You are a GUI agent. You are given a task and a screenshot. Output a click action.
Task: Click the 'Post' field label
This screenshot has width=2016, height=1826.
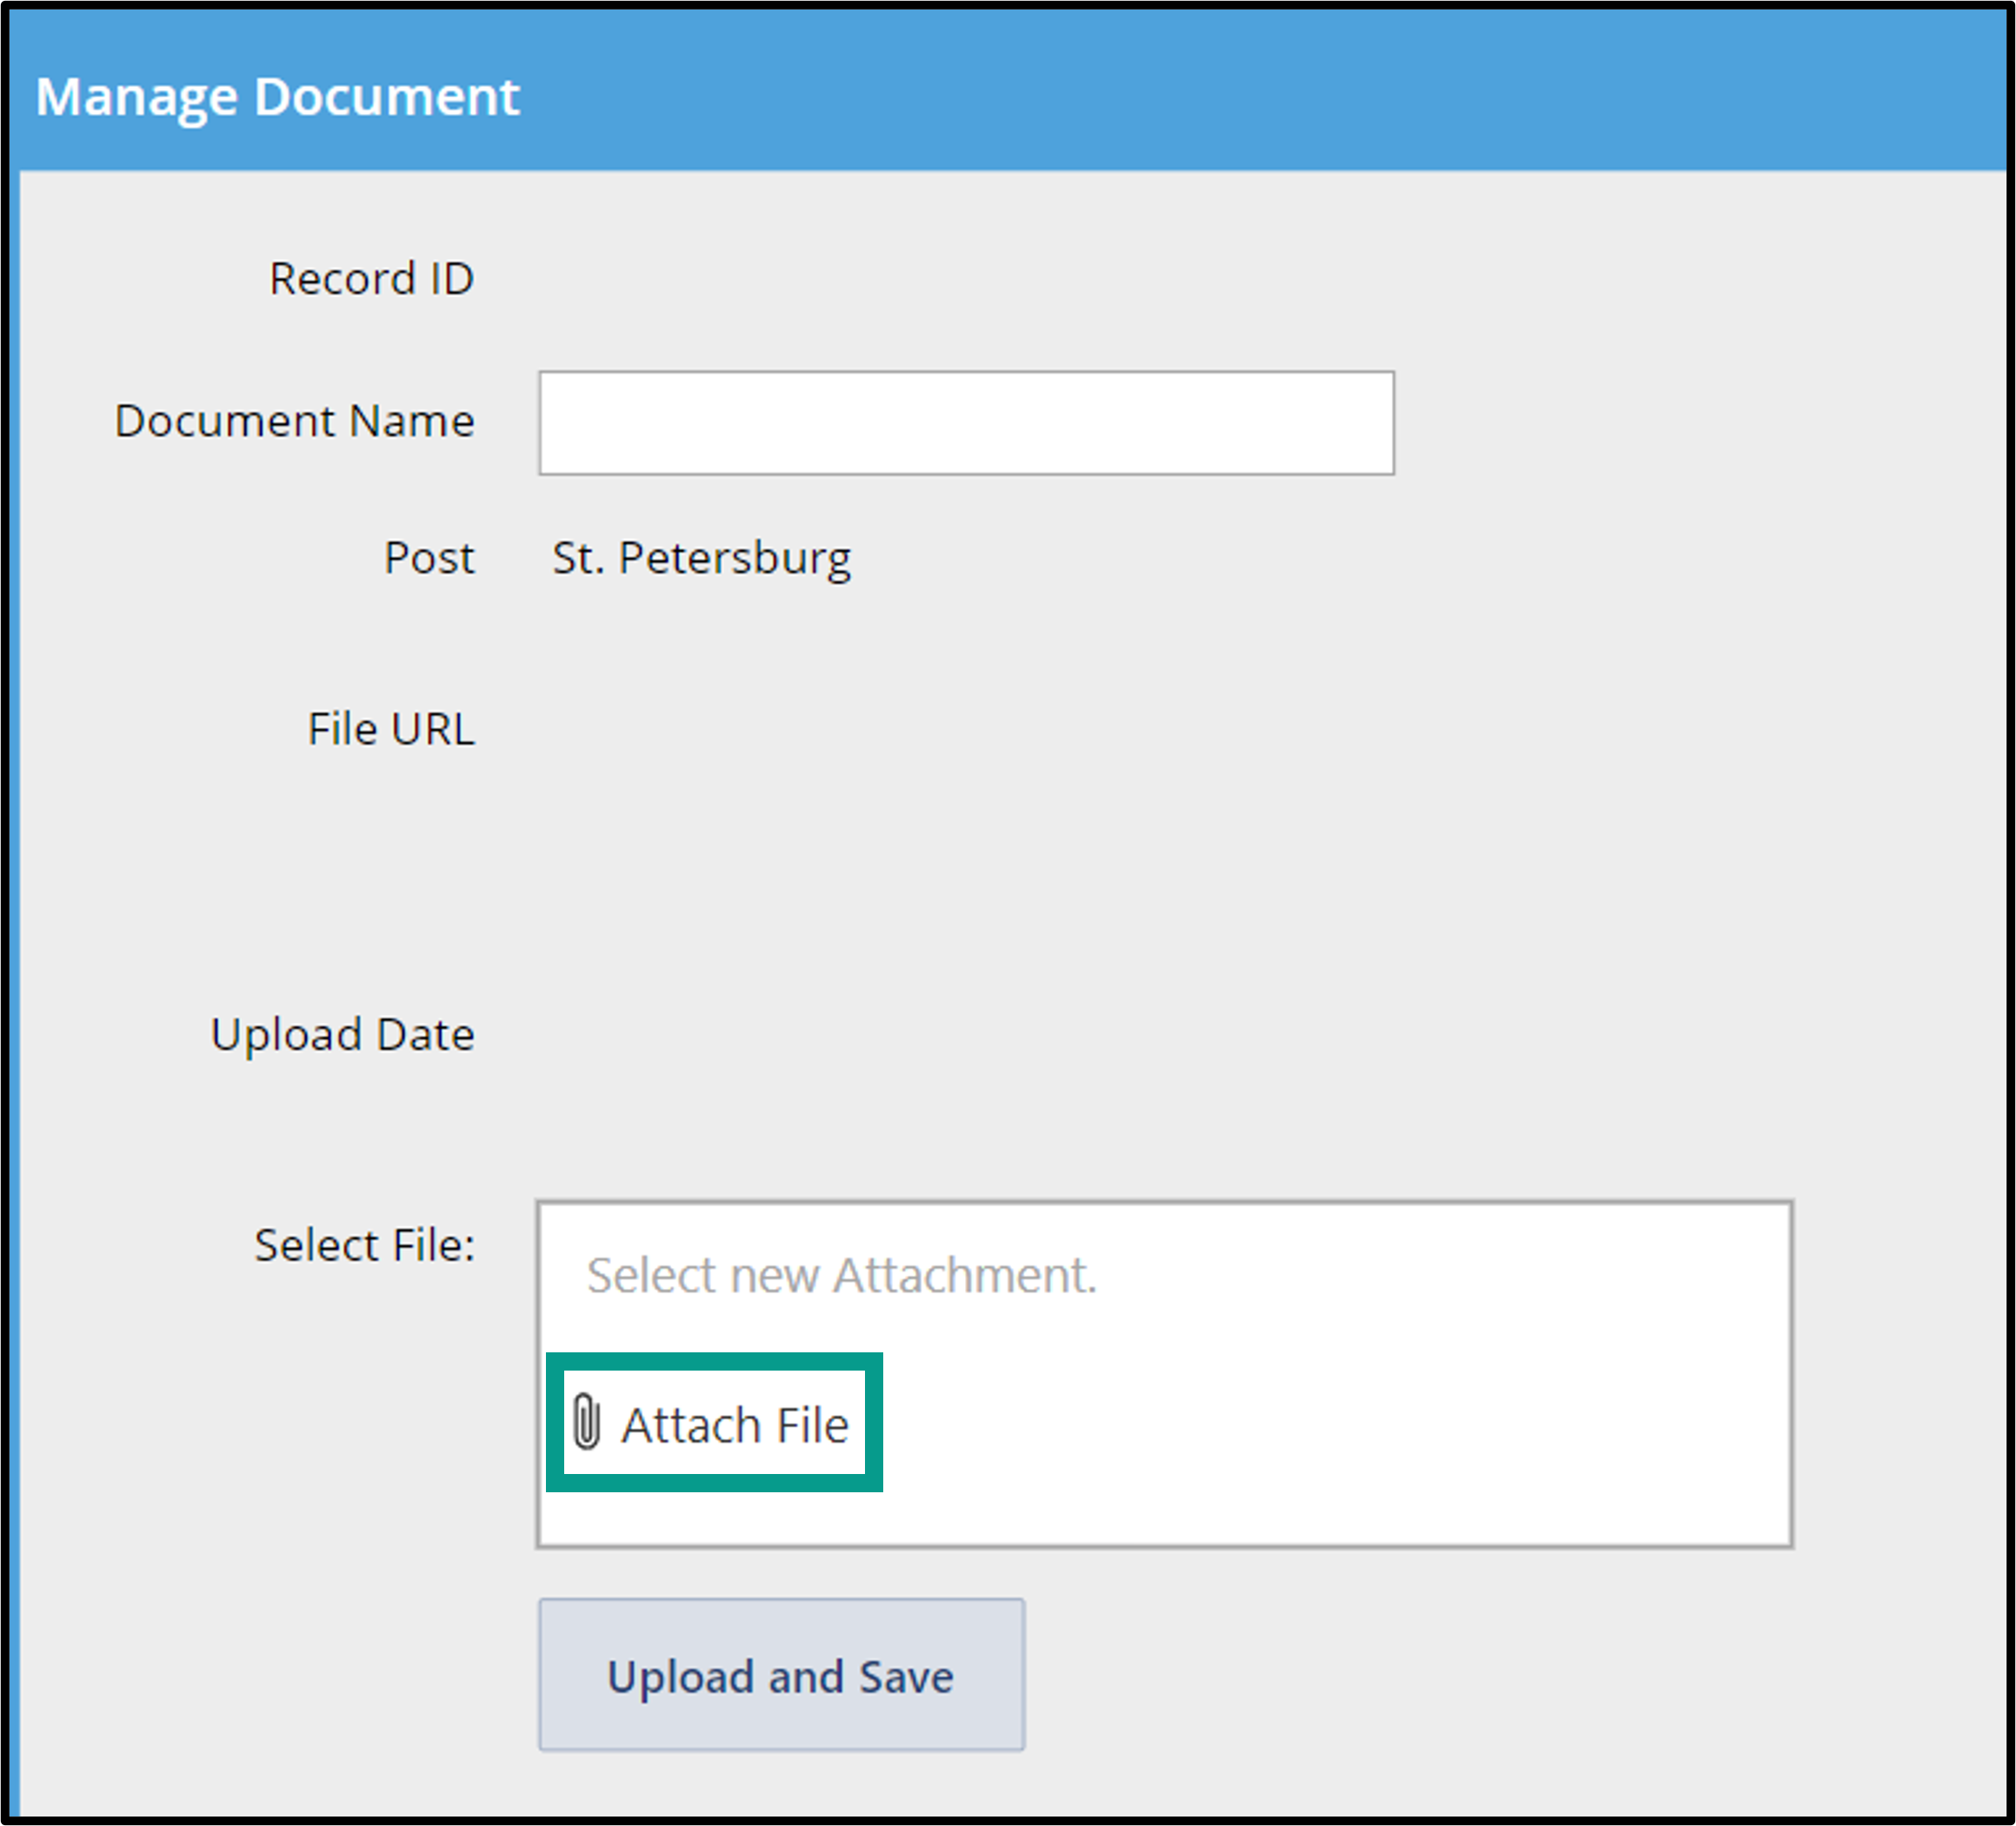click(430, 558)
